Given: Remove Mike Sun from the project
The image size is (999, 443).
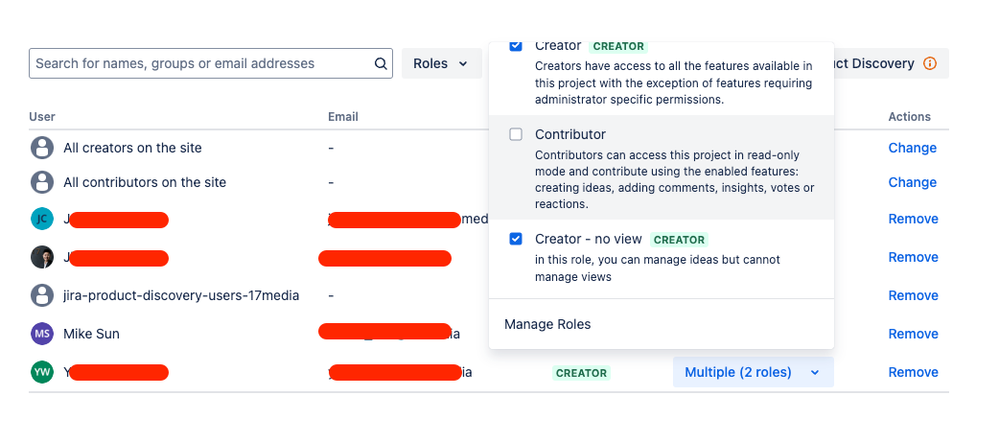Looking at the screenshot, I should [913, 334].
